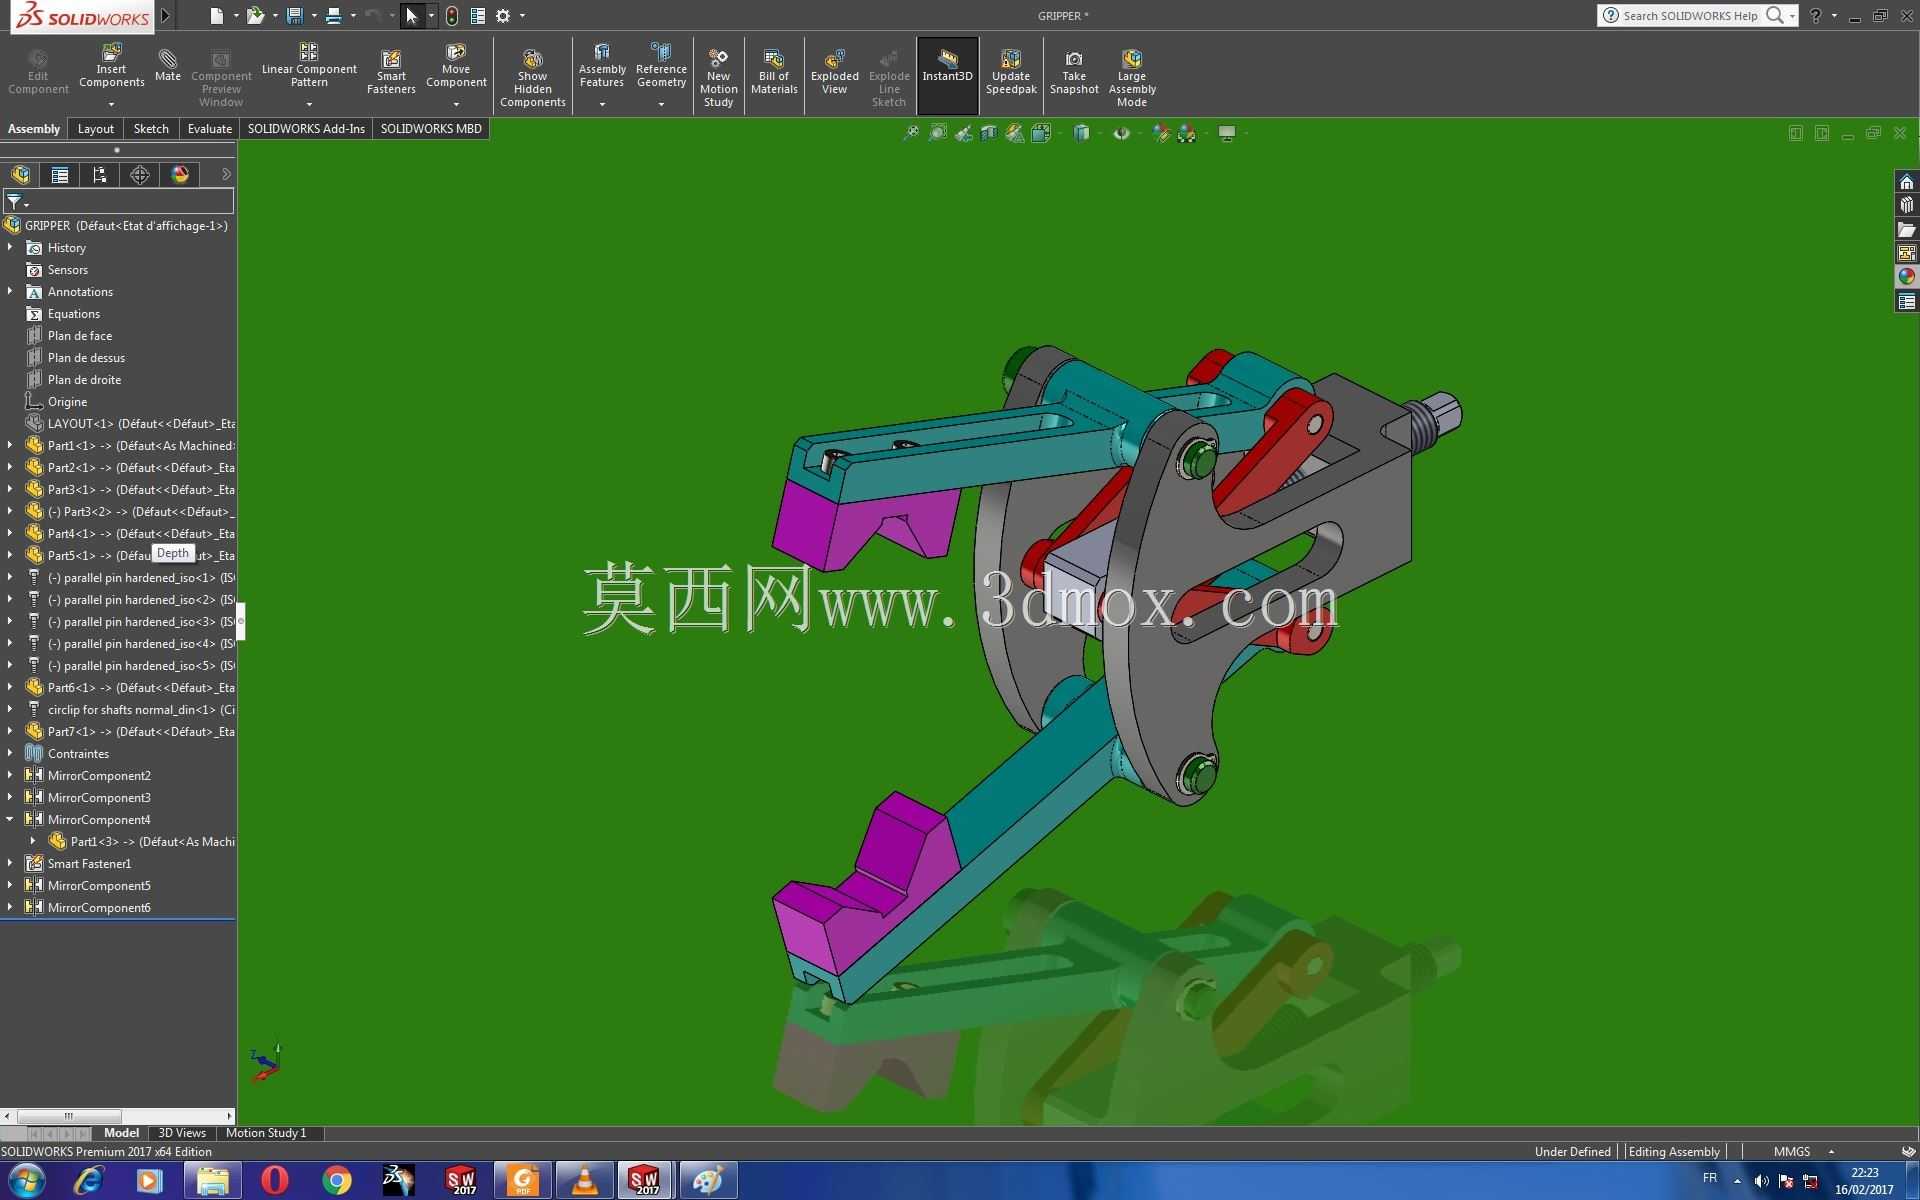Image resolution: width=1920 pixels, height=1200 pixels.
Task: Select the Move Component tool
Action: point(456,66)
